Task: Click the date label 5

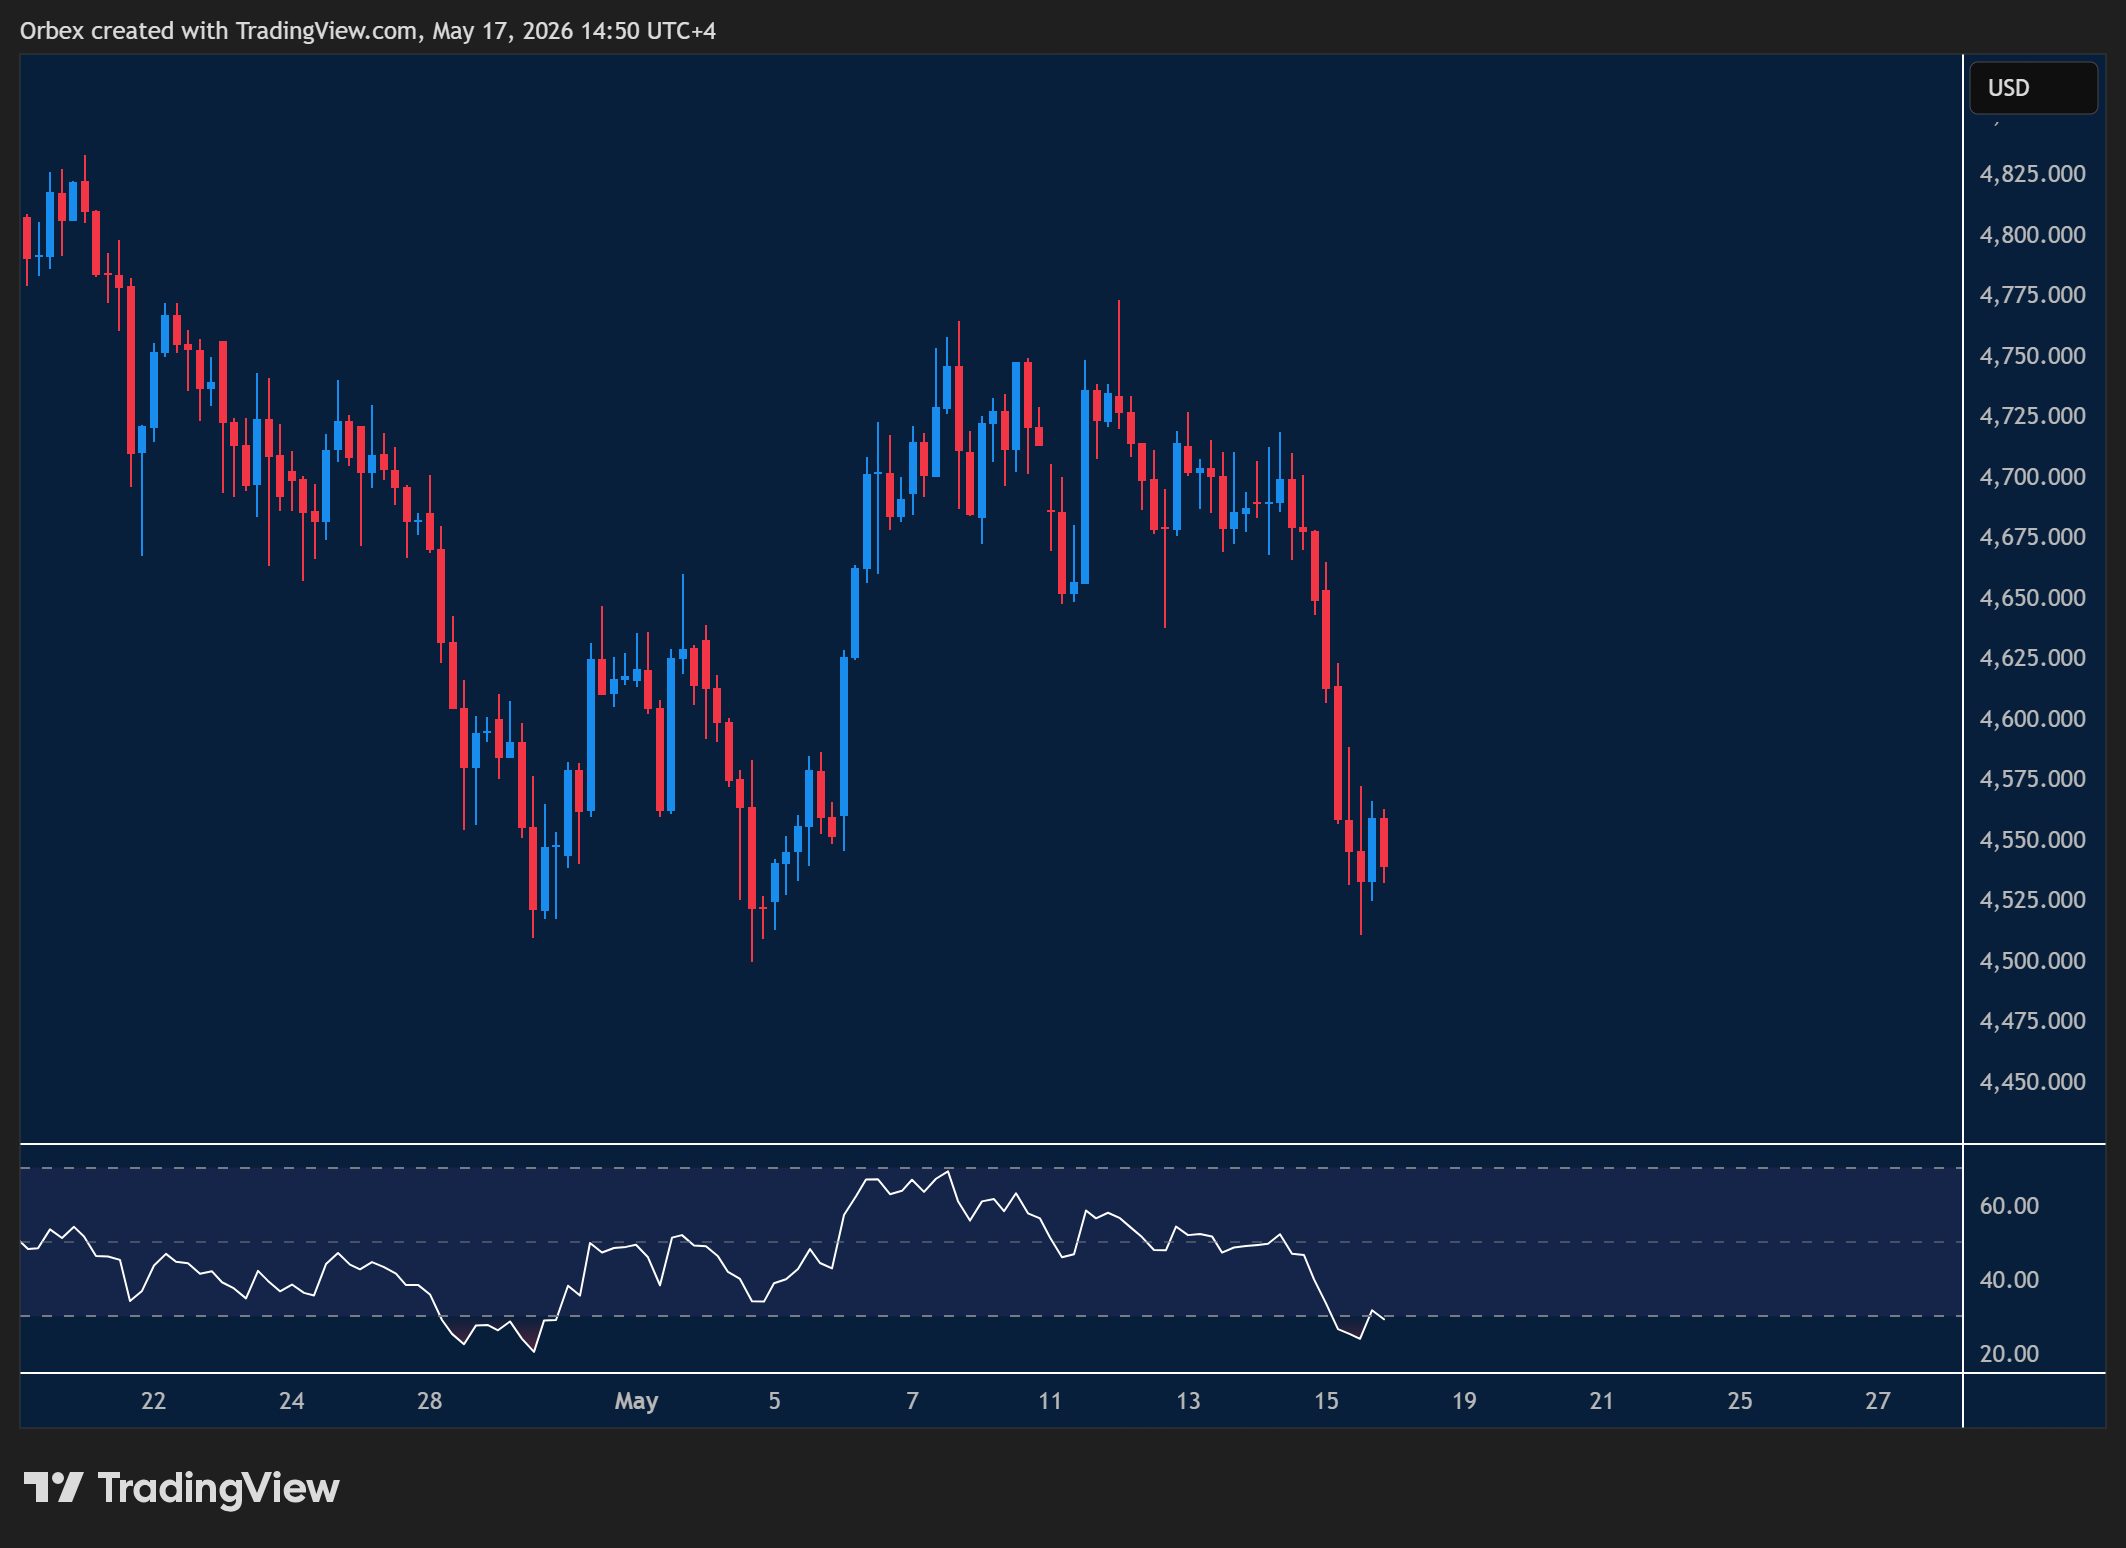Action: click(x=774, y=1401)
